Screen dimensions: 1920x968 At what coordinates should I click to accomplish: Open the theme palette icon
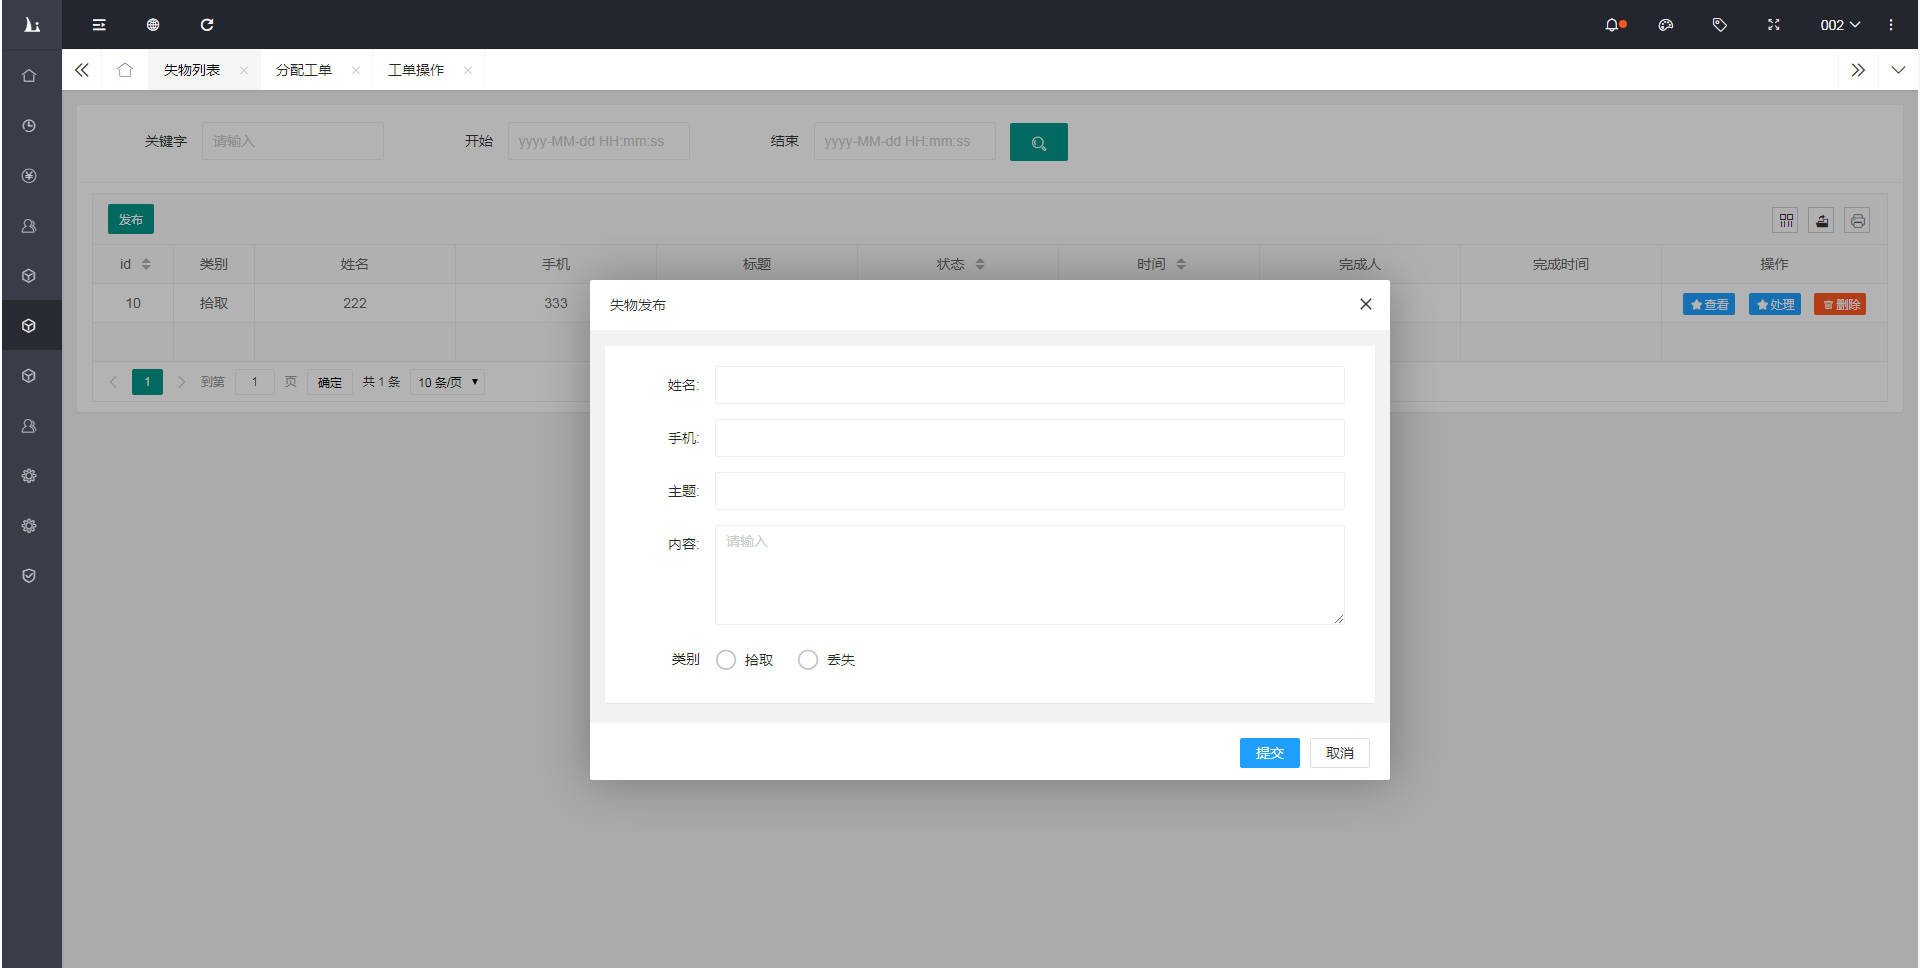(x=1666, y=25)
